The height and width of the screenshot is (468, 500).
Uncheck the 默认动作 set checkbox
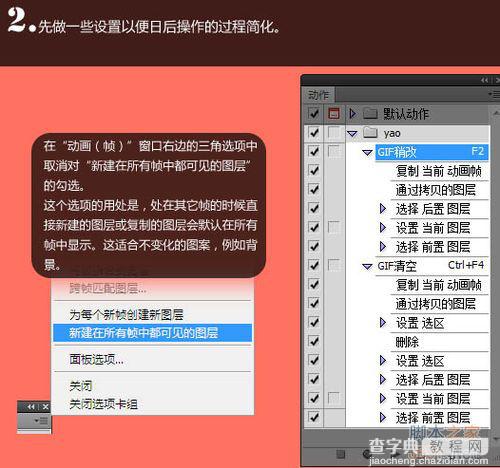pyautogui.click(x=314, y=113)
